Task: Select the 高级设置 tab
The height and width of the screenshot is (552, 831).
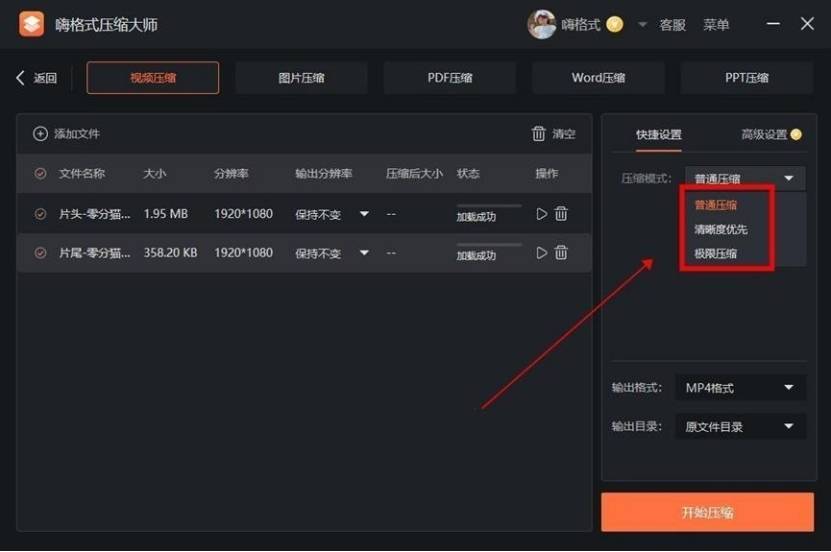Action: 764,135
